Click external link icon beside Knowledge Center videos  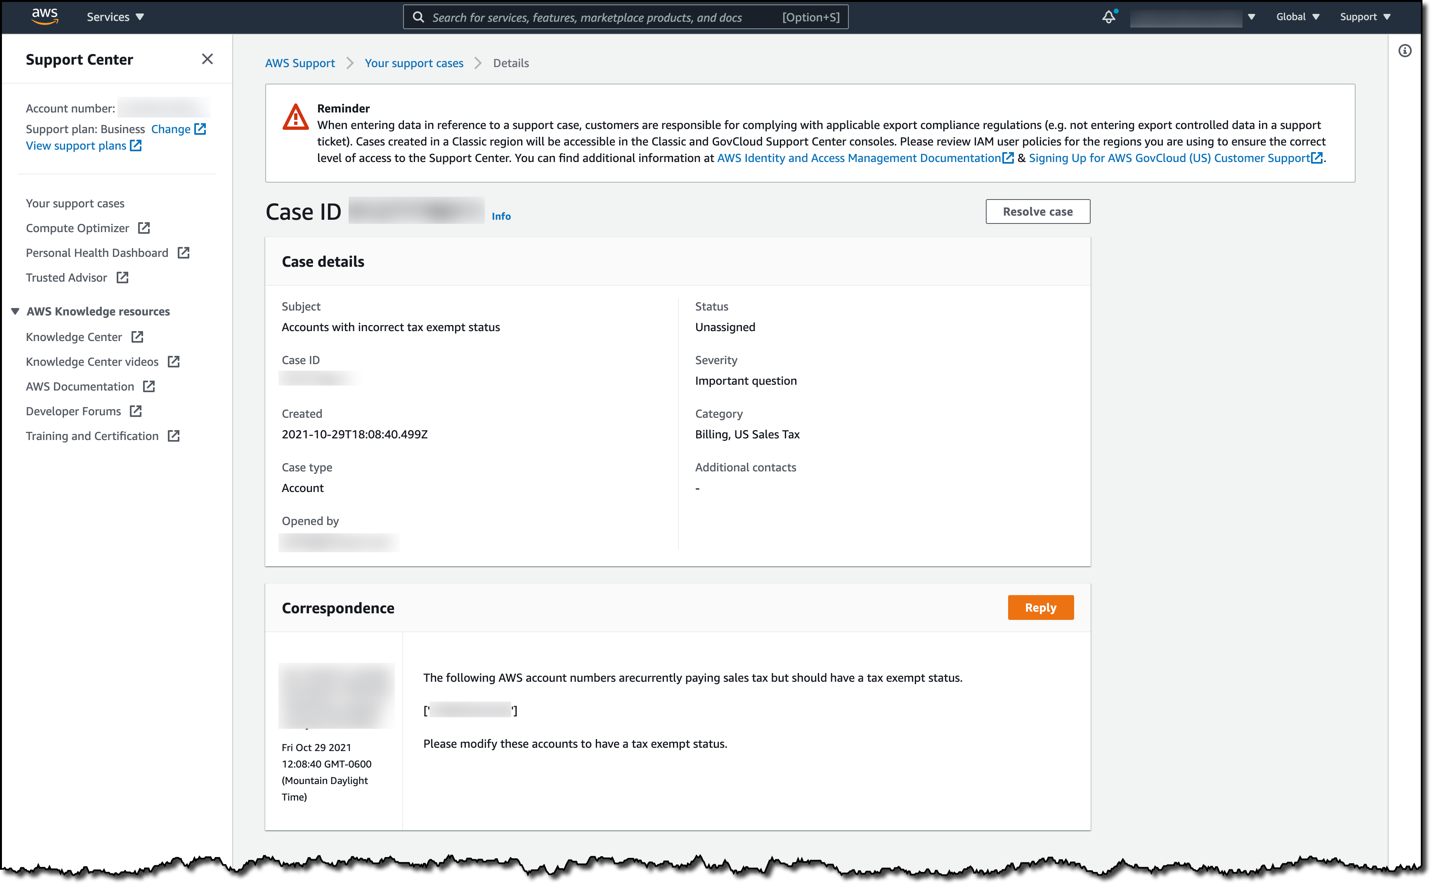click(x=174, y=362)
